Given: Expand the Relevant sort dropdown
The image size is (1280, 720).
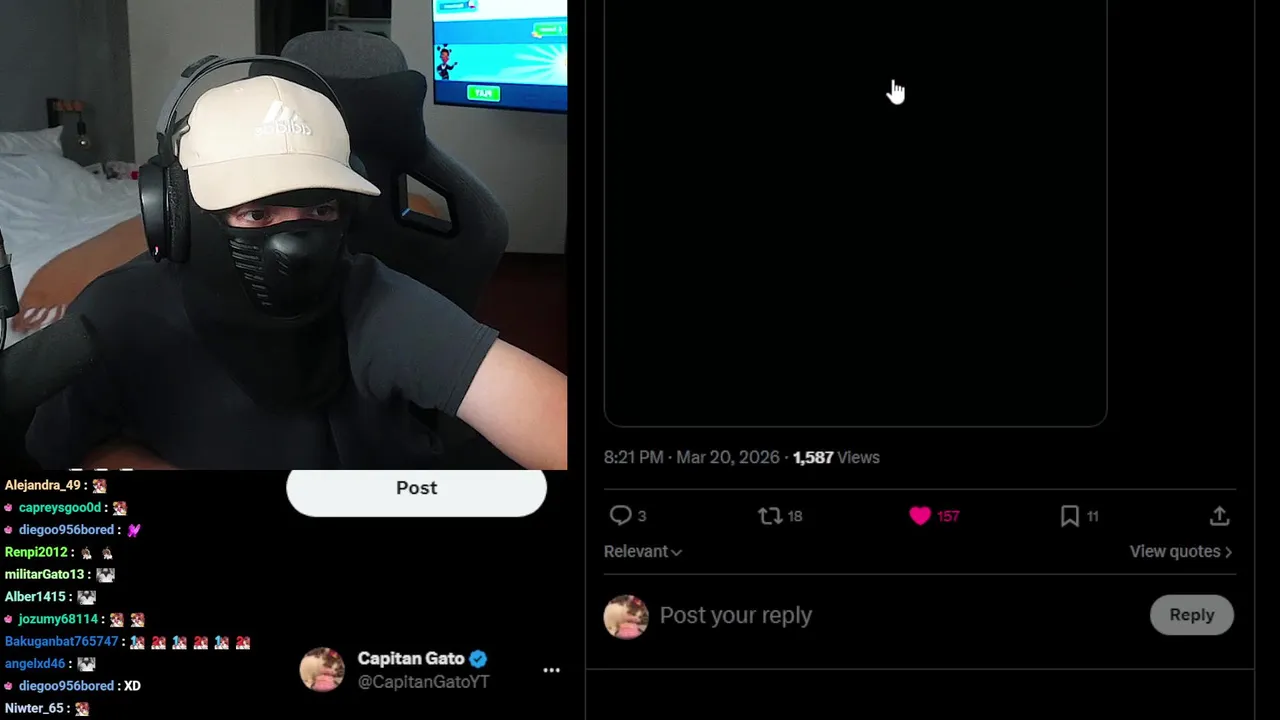Looking at the screenshot, I should coord(643,552).
